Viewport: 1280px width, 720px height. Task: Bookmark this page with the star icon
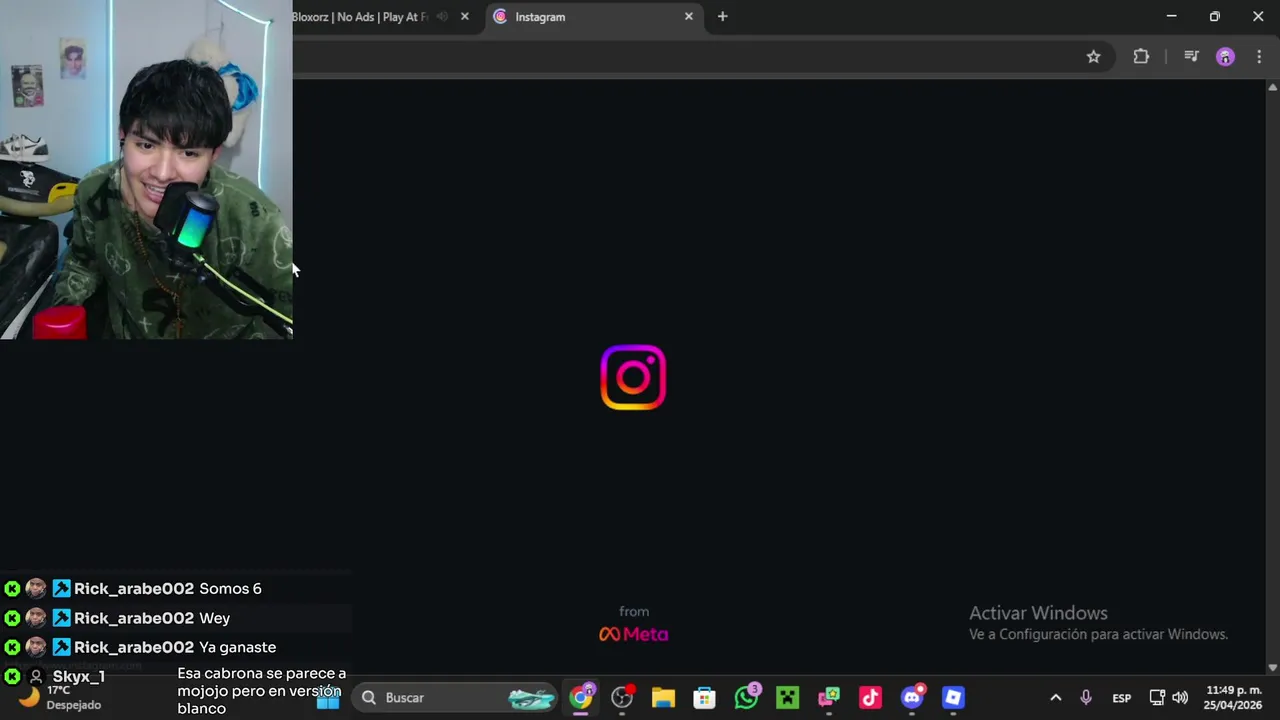(1093, 57)
